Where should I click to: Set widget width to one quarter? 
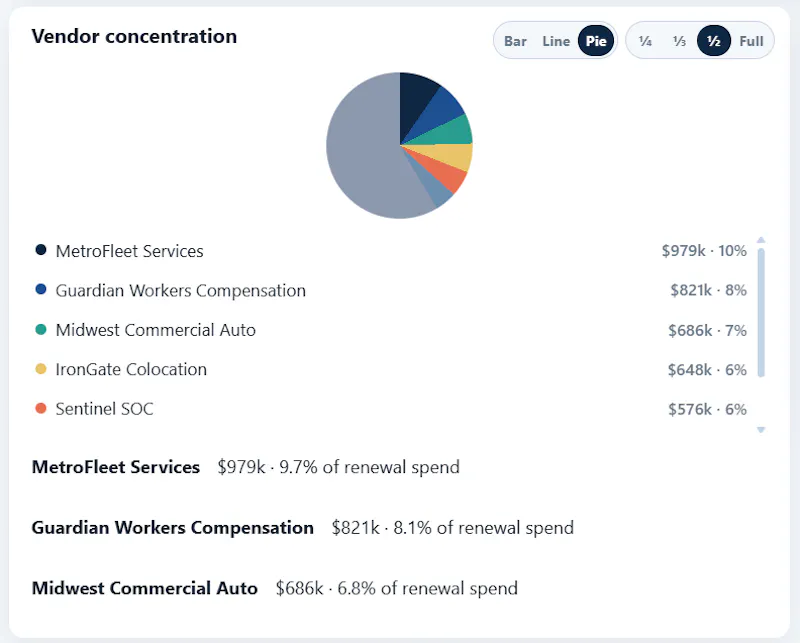(645, 41)
